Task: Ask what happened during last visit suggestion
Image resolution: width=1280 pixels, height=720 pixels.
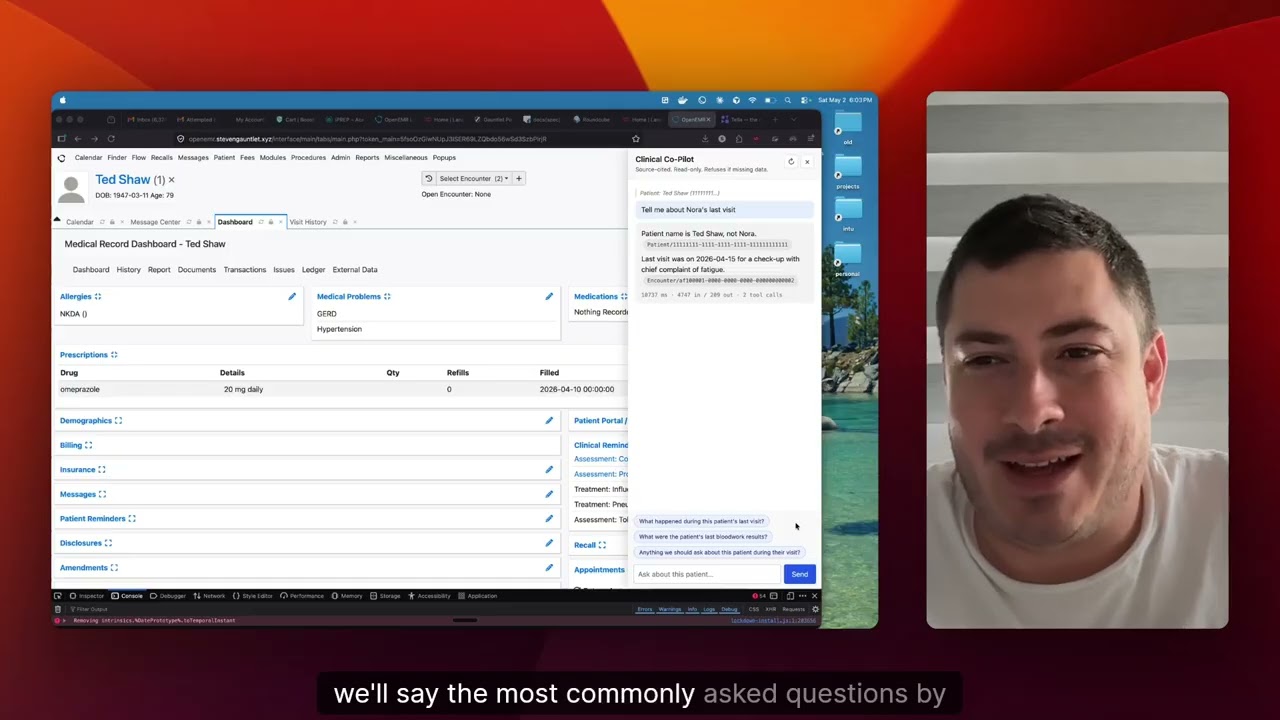Action: pos(701,521)
